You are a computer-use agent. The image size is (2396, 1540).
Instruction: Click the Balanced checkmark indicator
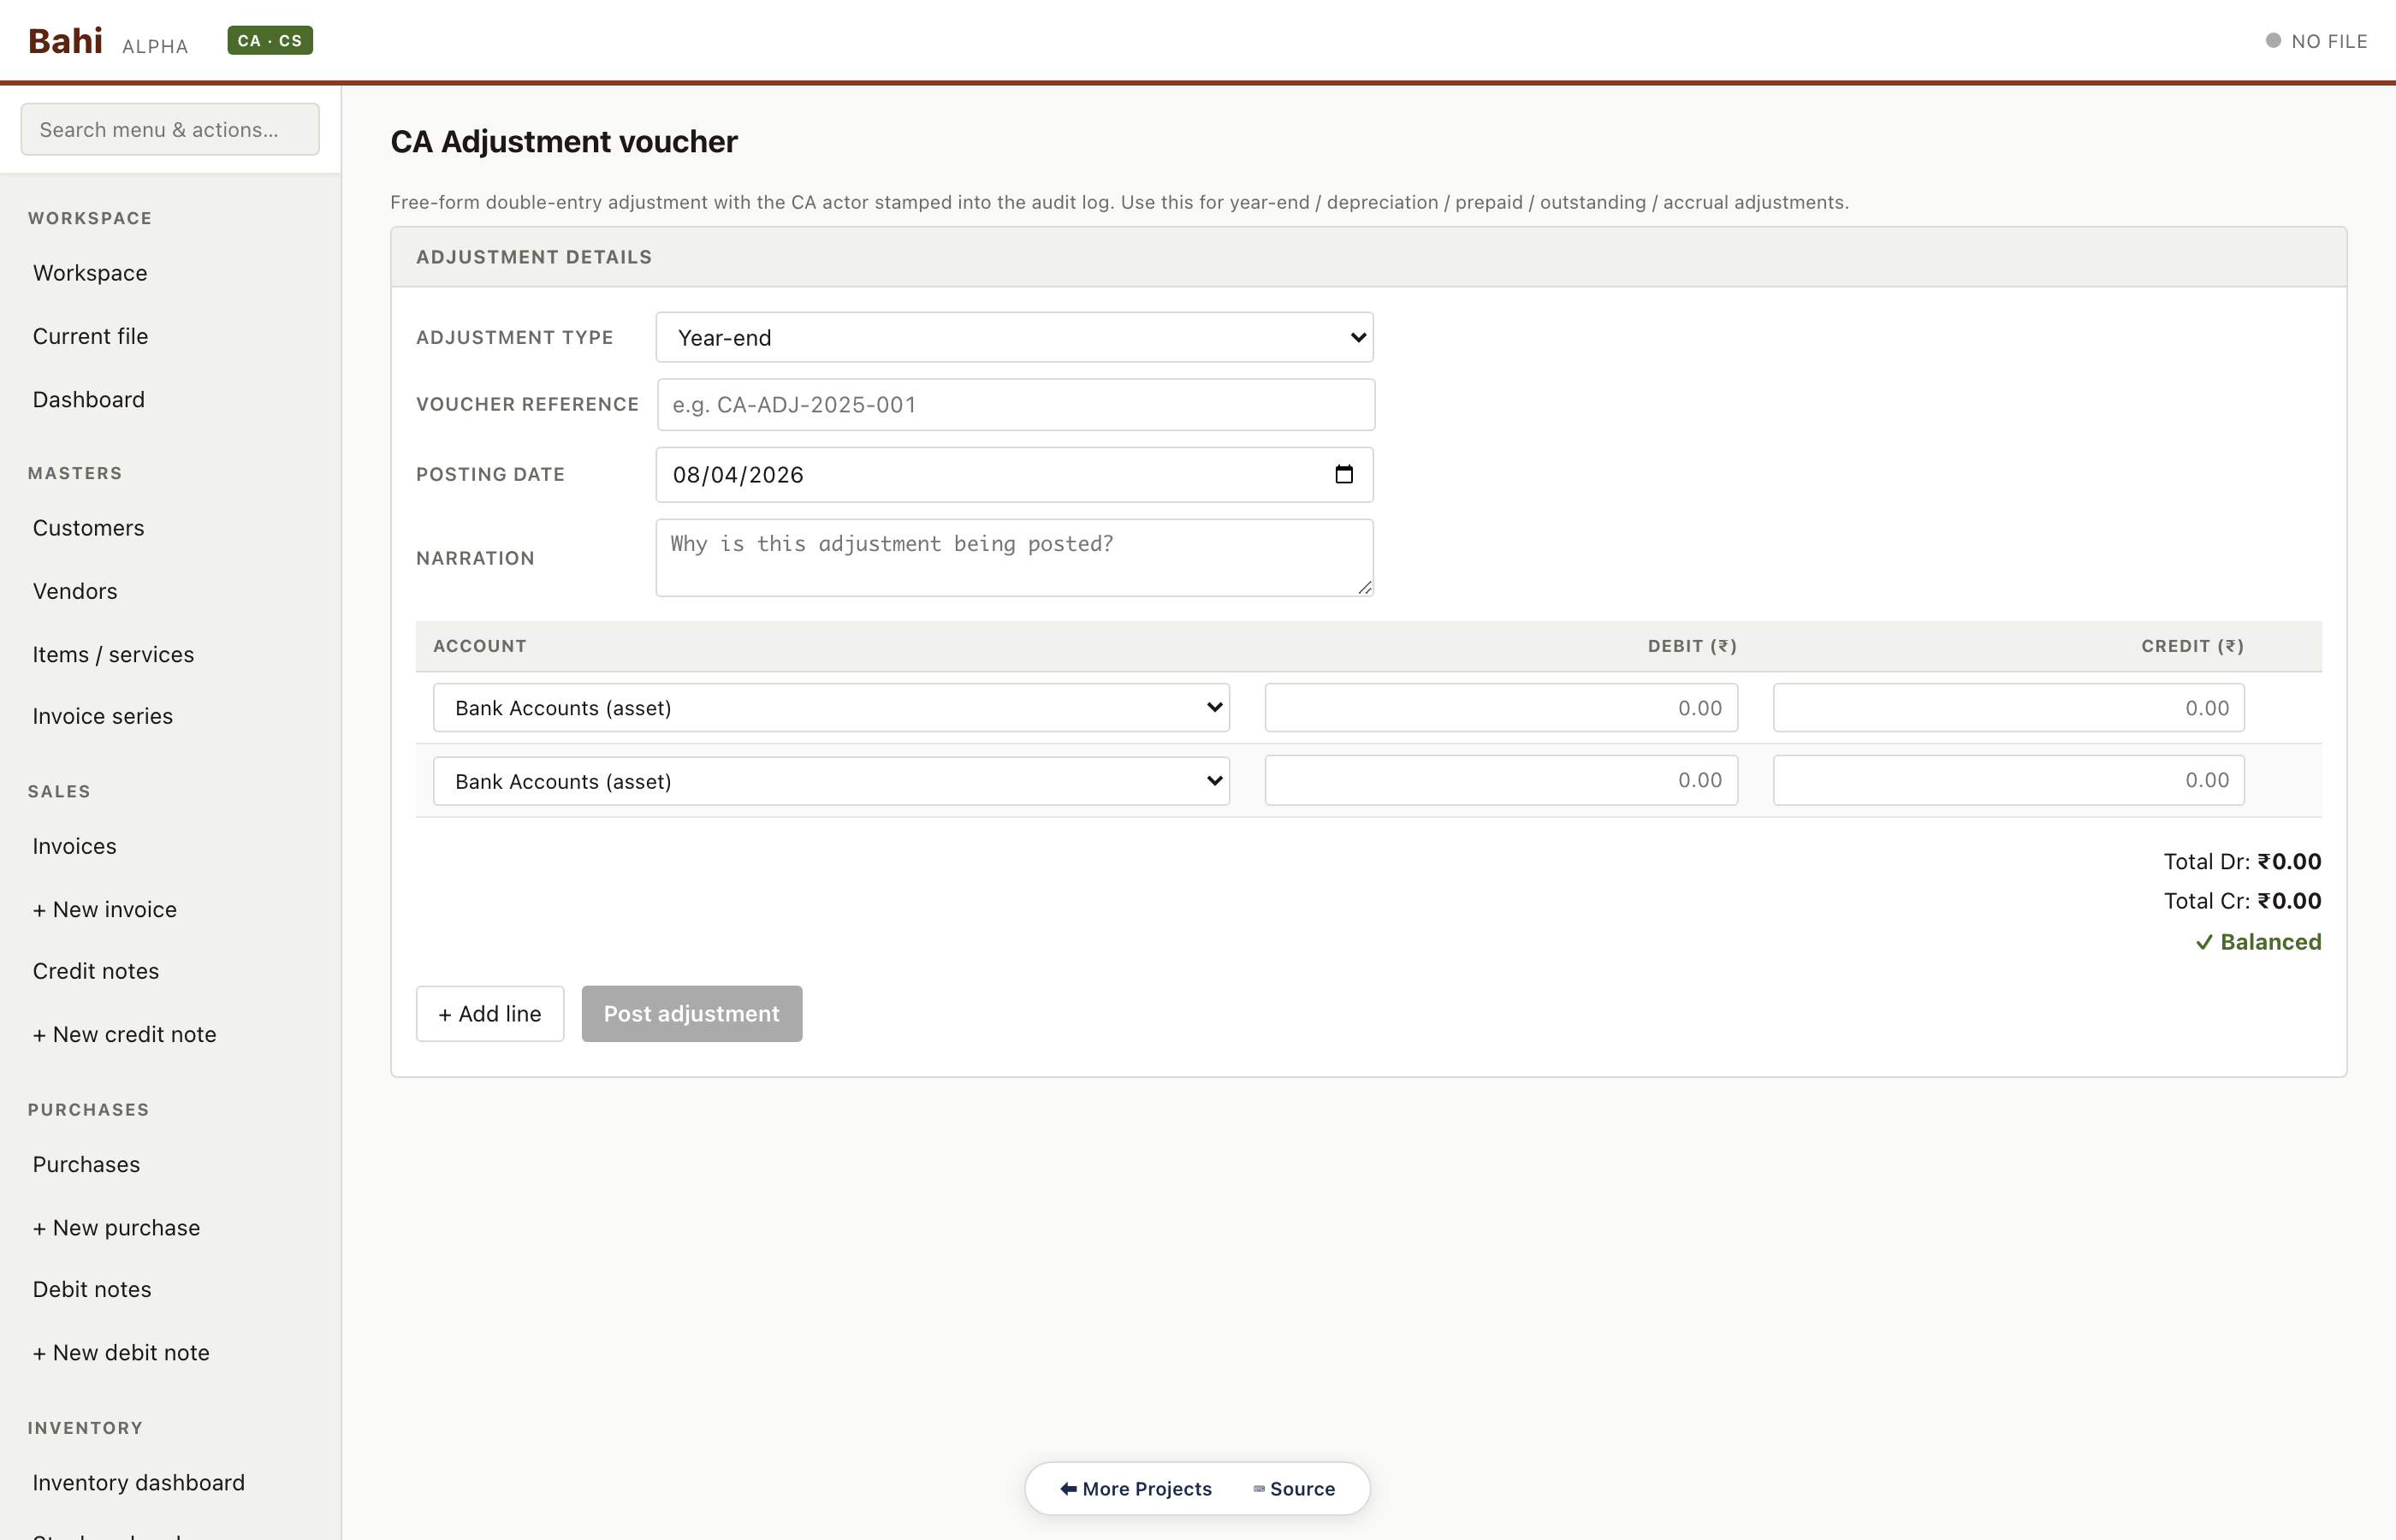point(2258,941)
